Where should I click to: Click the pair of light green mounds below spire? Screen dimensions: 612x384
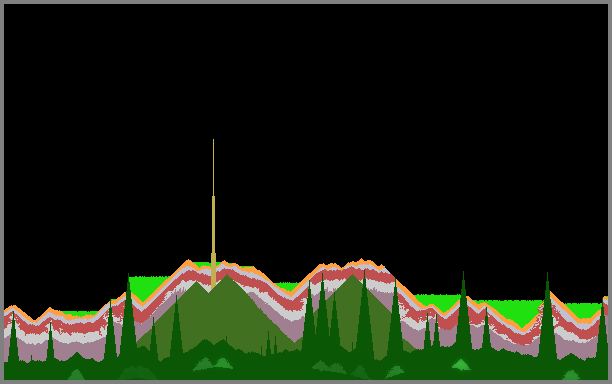coord(213,364)
